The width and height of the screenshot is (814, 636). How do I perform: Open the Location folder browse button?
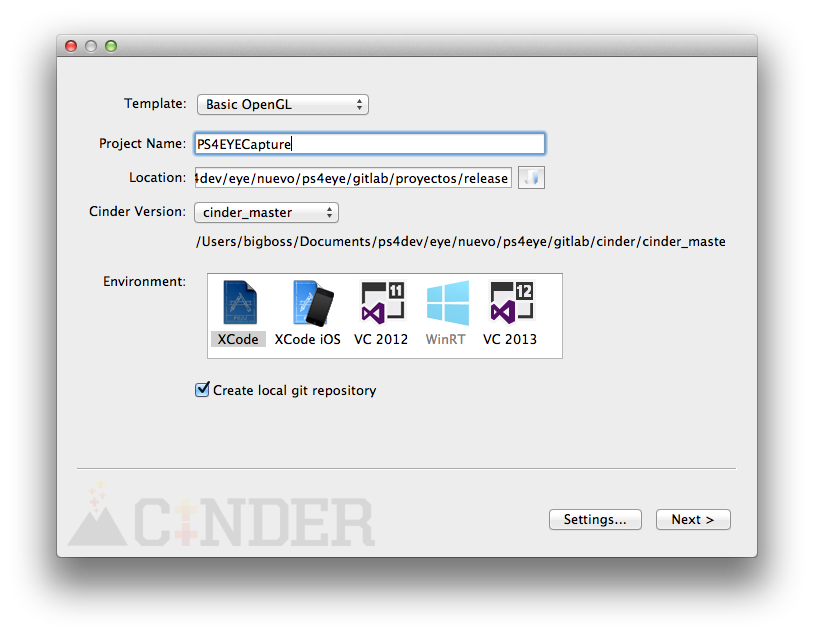point(531,178)
